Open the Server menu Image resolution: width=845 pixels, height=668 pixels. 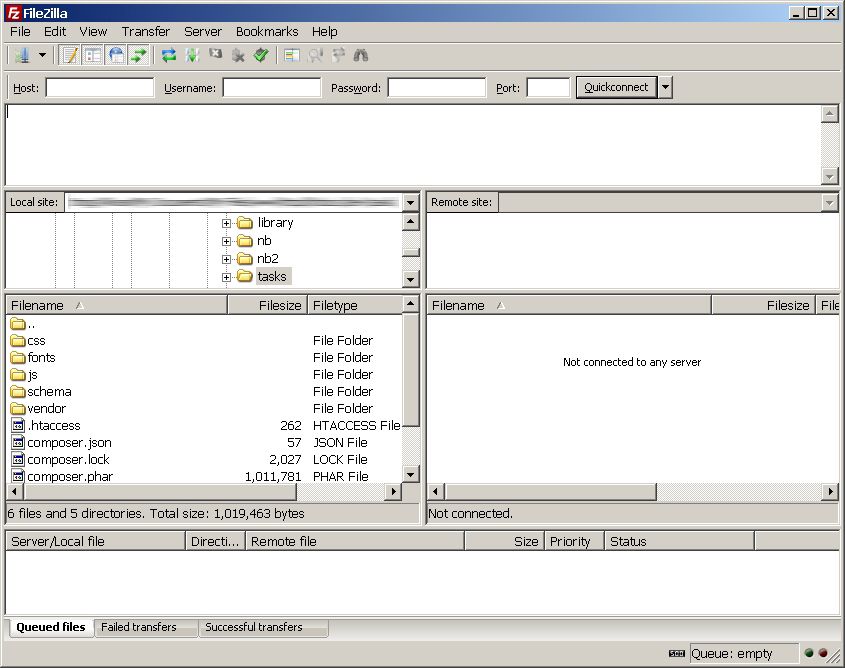(x=203, y=32)
